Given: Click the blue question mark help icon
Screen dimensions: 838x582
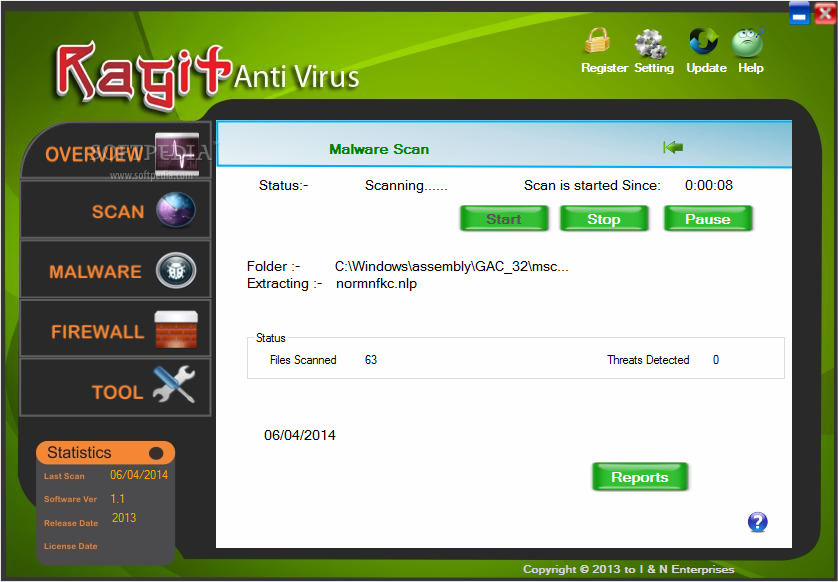Looking at the screenshot, I should [757, 522].
